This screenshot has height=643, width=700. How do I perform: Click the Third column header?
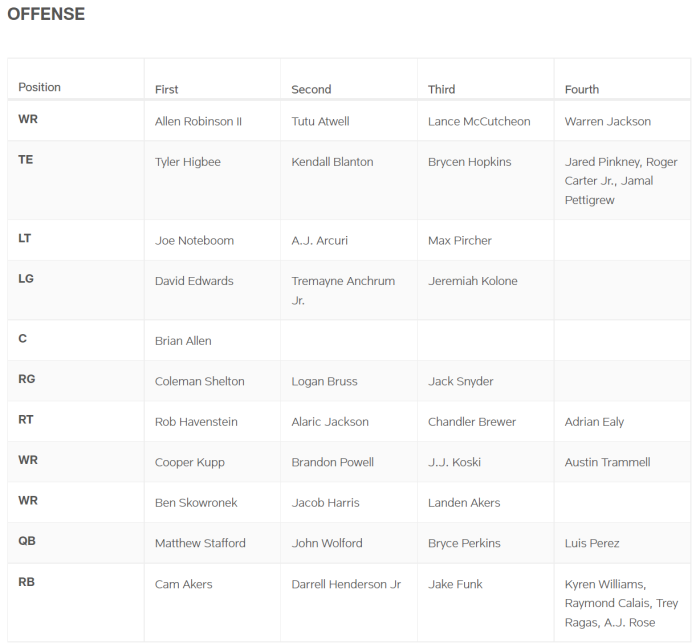(441, 90)
